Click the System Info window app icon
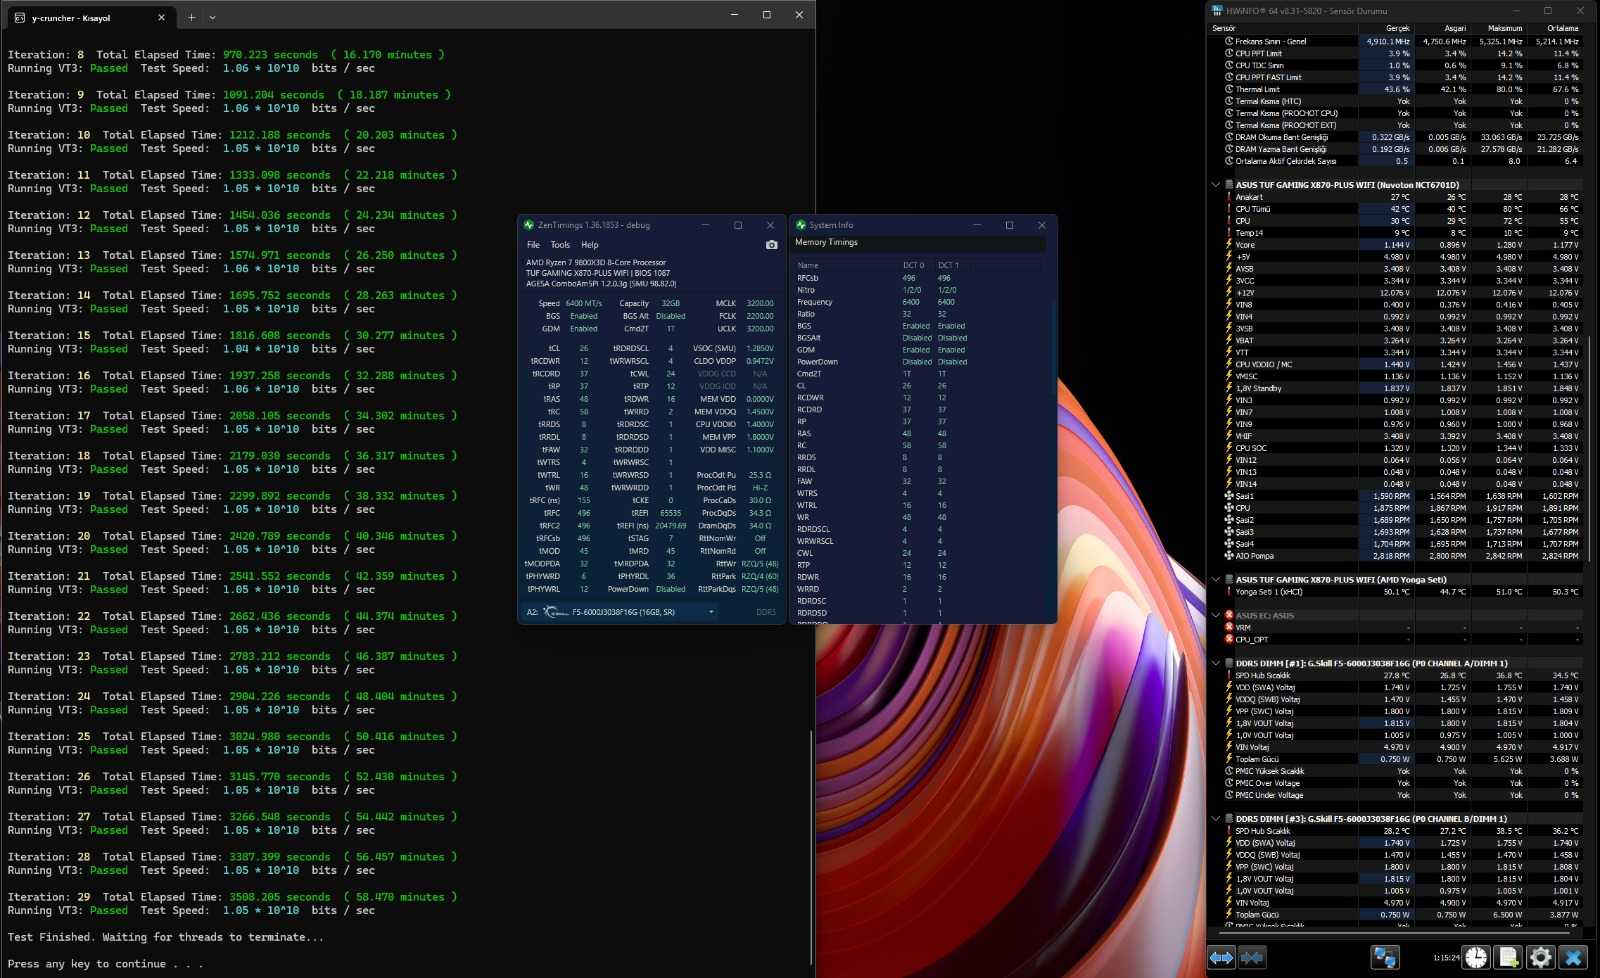The width and height of the screenshot is (1600, 978). point(800,225)
